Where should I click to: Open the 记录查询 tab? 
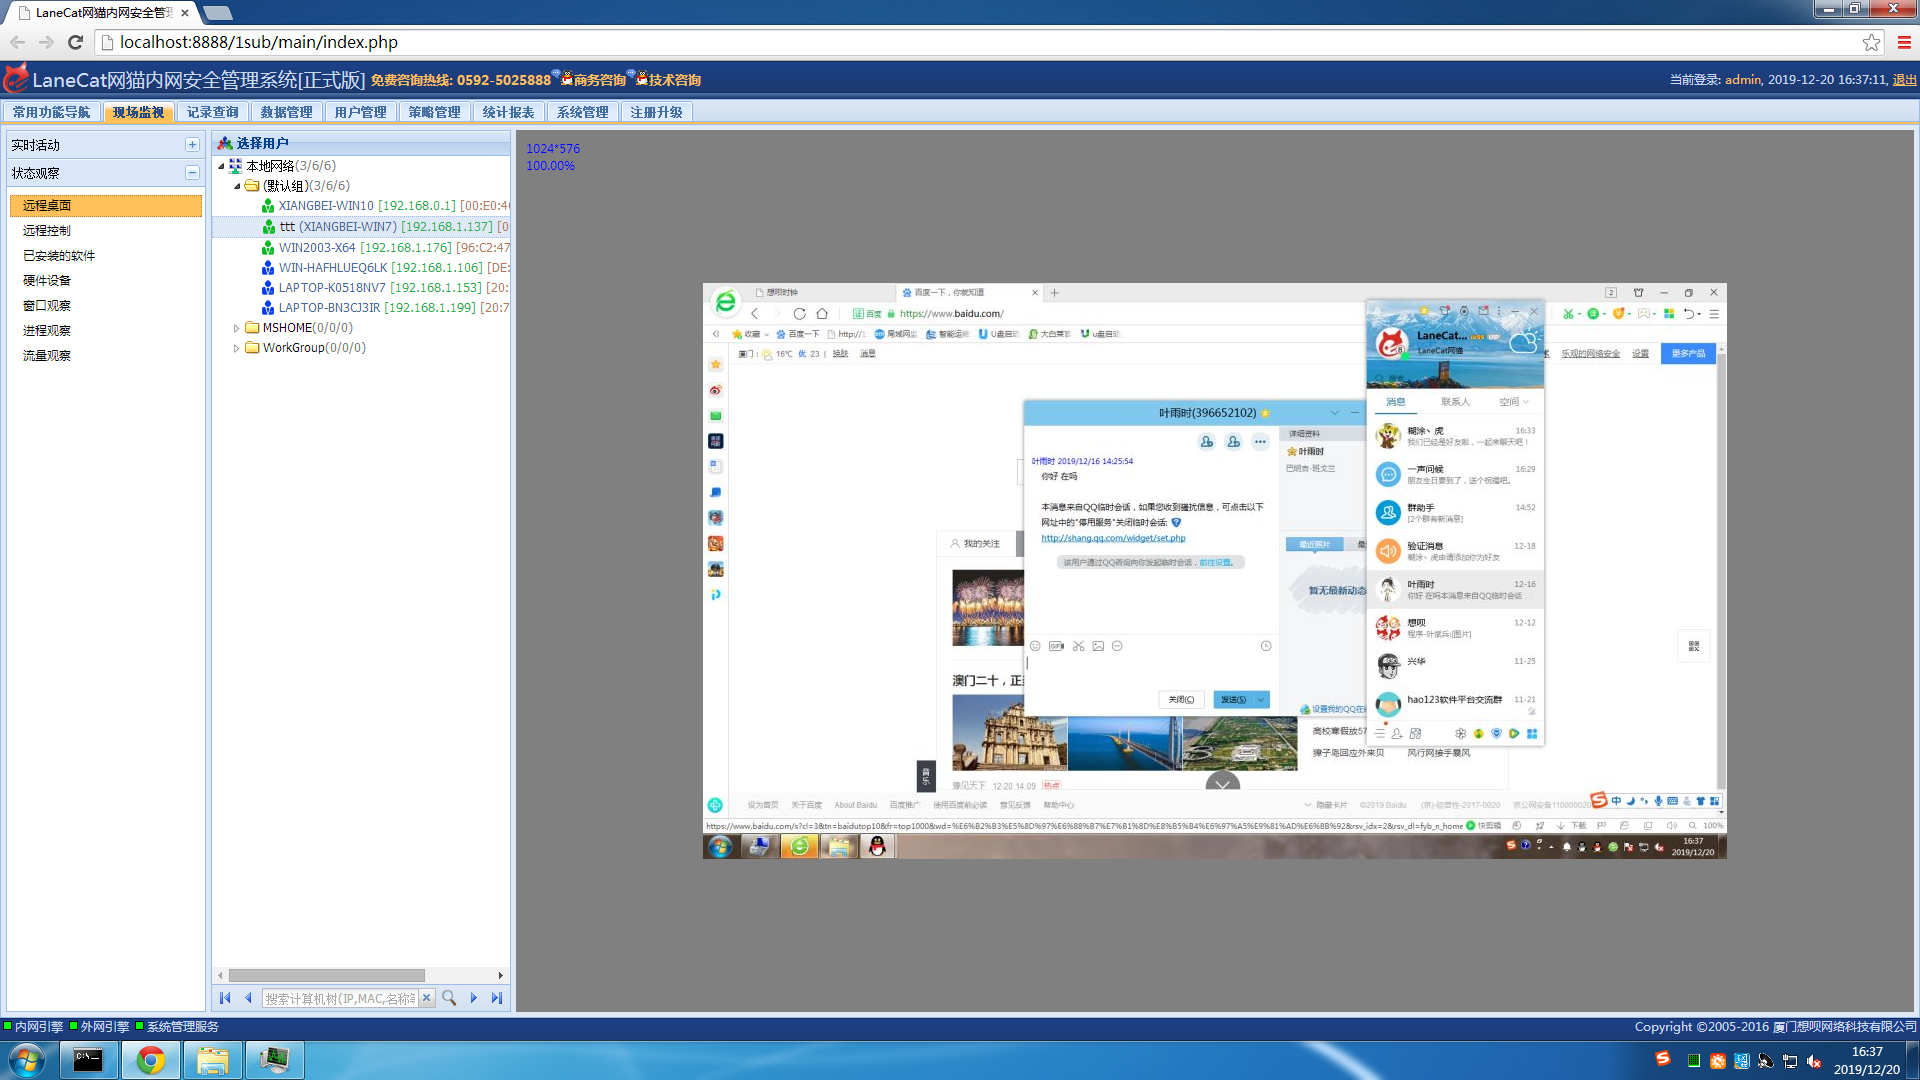tap(212, 112)
